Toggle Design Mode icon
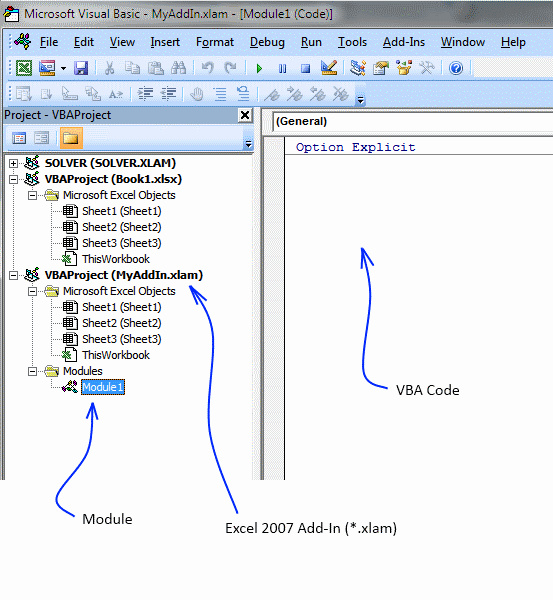The image size is (553, 600). click(x=329, y=68)
